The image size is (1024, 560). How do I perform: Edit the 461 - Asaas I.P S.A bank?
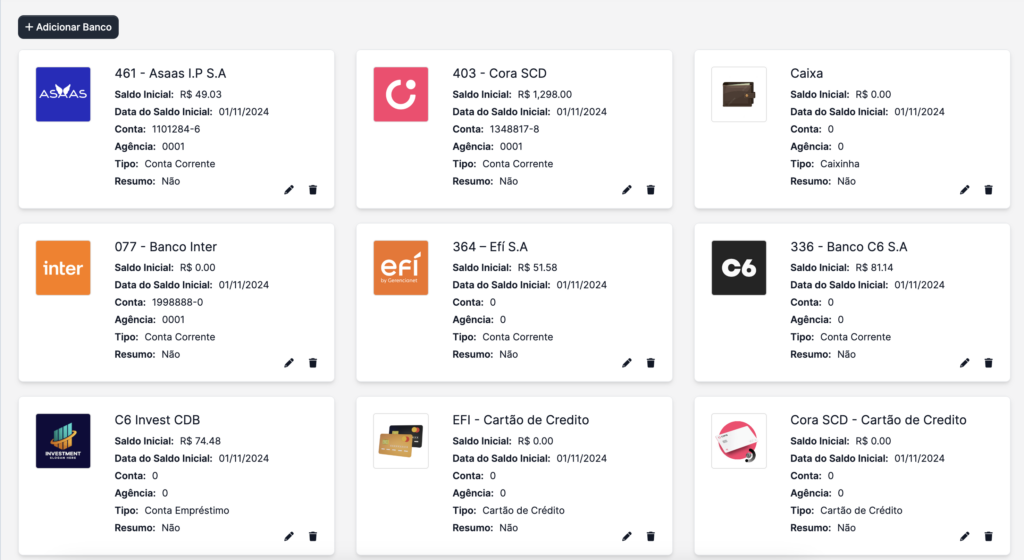tap(289, 190)
